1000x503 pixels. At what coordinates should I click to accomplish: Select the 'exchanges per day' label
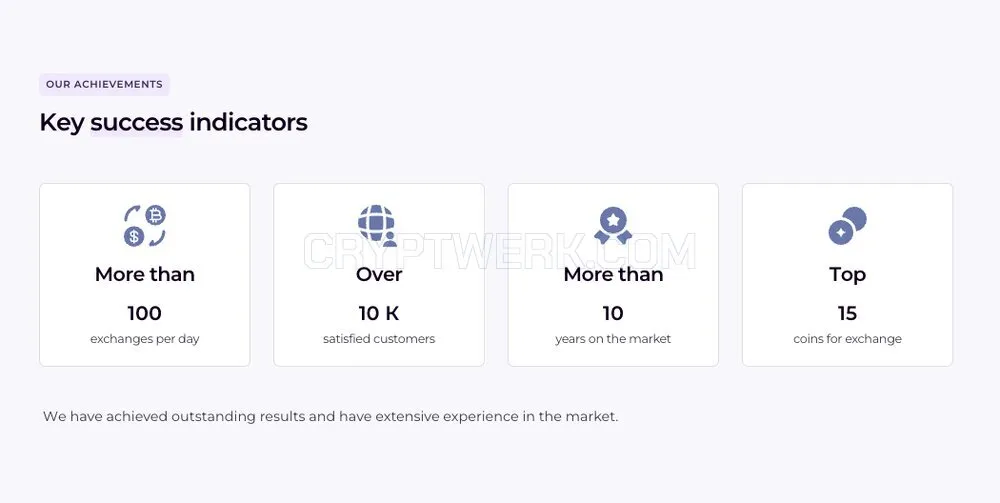point(145,339)
